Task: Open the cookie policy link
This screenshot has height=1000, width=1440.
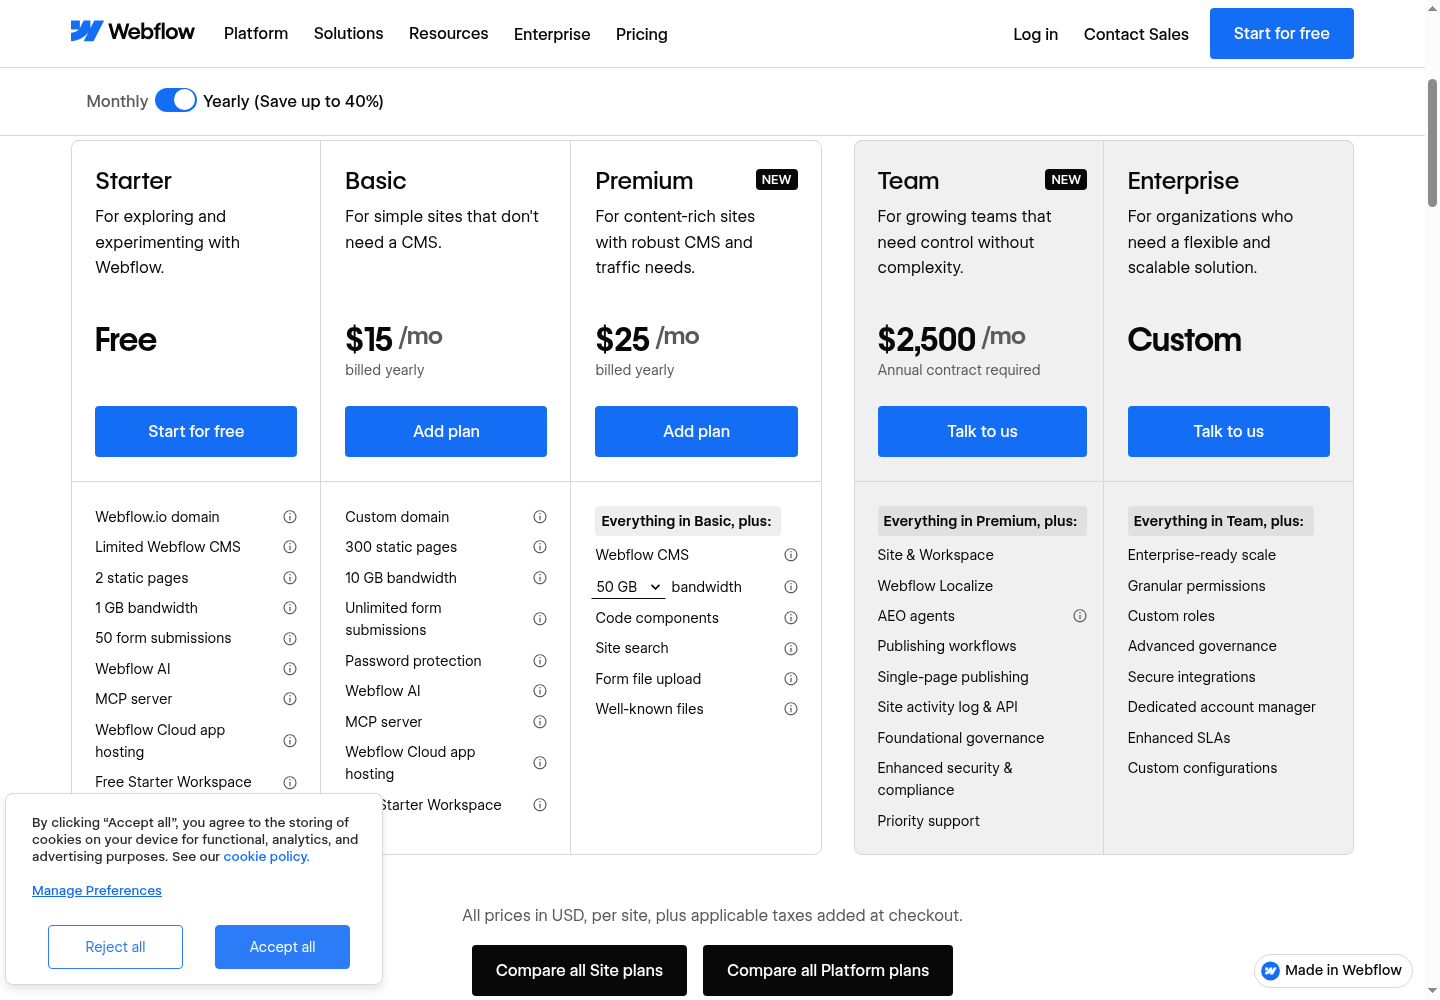Action: (266, 856)
